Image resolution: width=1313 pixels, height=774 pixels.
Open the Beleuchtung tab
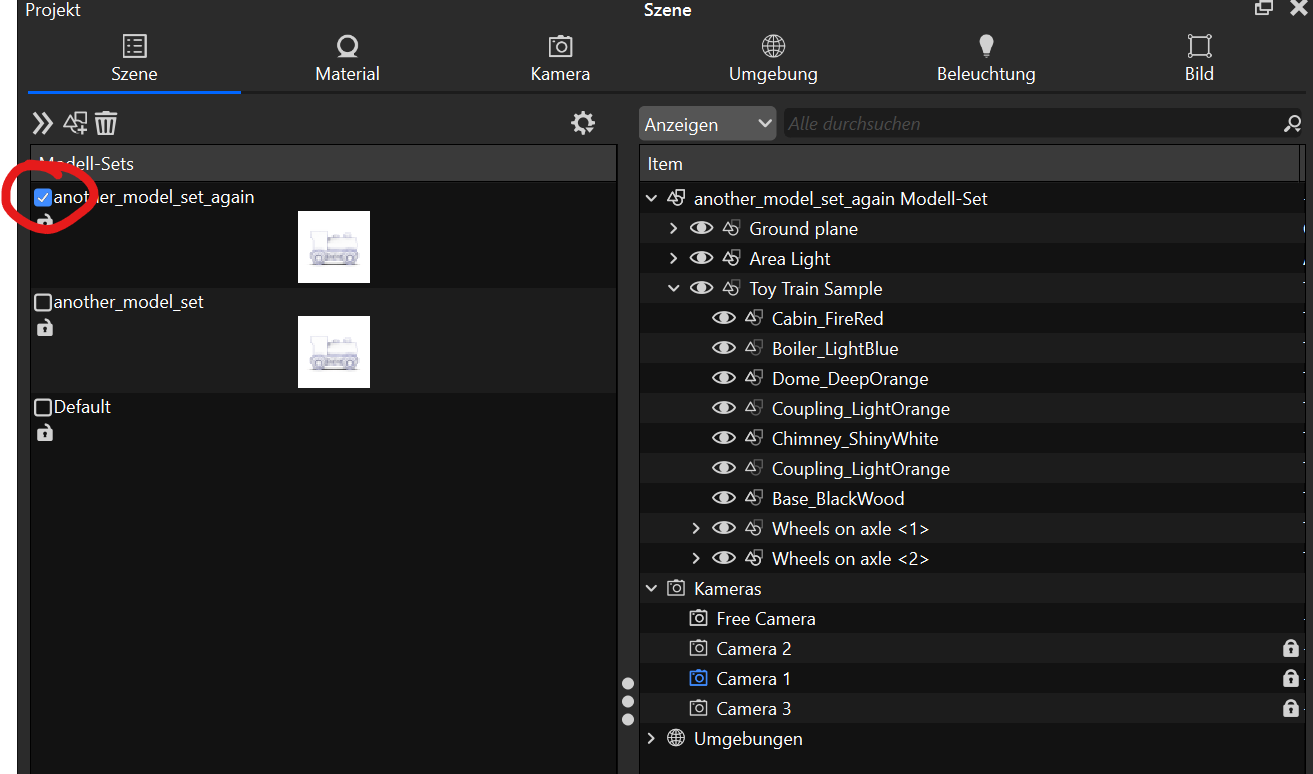click(986, 59)
